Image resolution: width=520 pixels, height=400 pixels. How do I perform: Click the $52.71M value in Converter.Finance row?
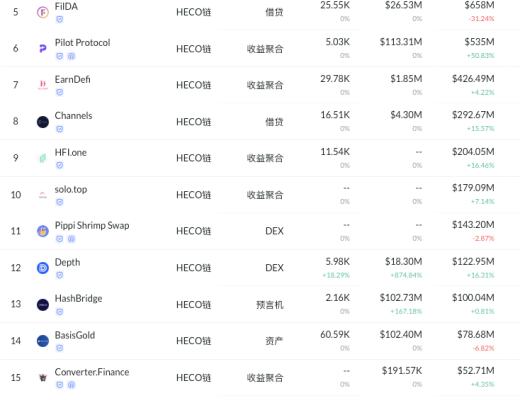[476, 370]
